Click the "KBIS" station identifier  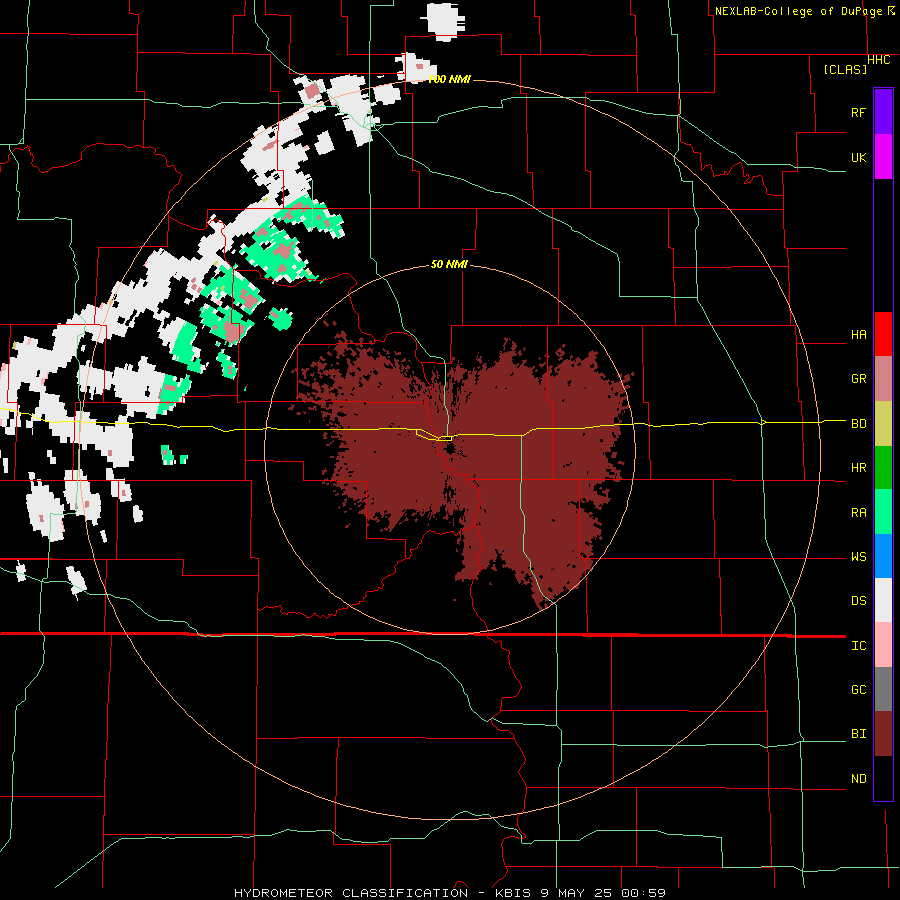pos(514,893)
